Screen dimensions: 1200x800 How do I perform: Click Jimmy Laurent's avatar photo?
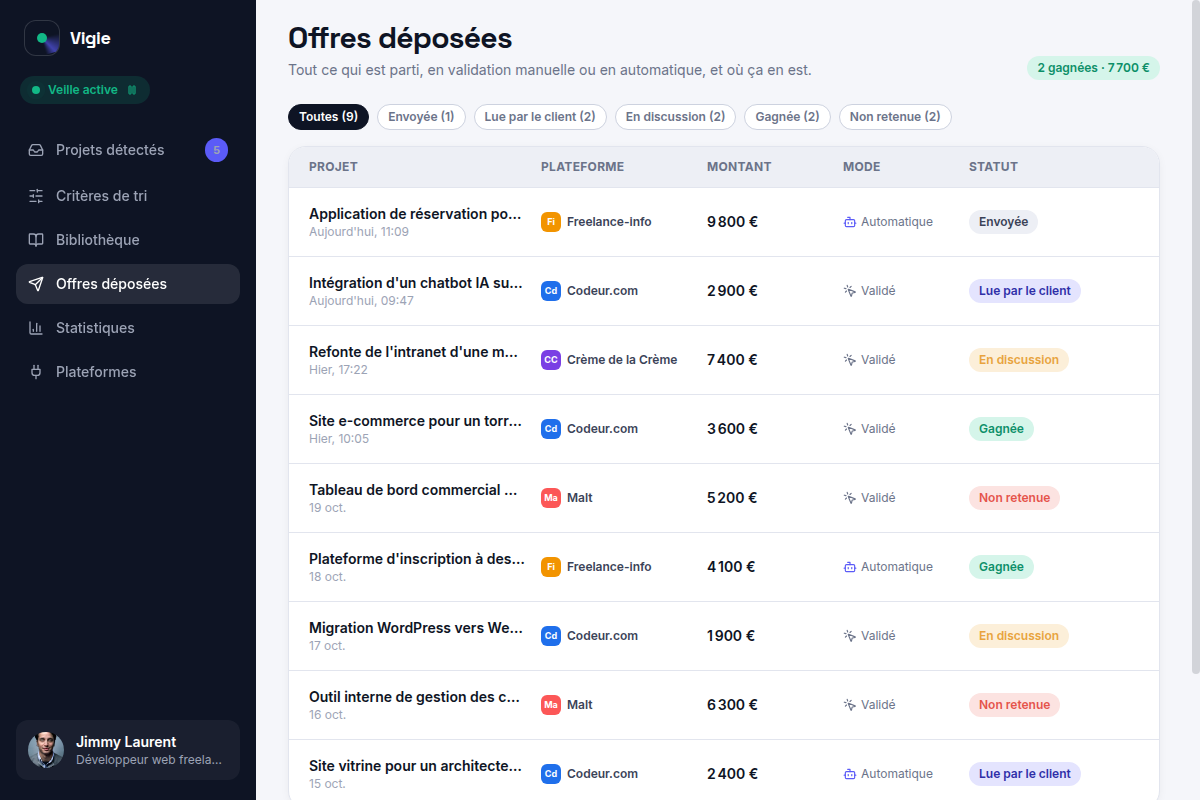(x=46, y=750)
